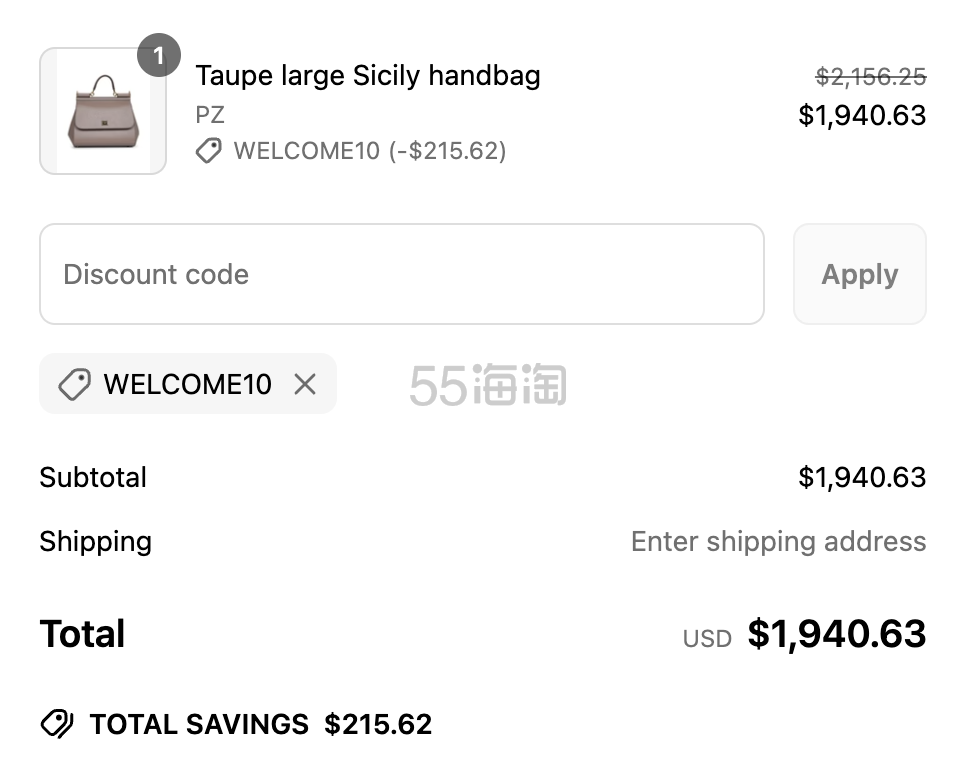Click the discounted $1,940.63 item price
Image resolution: width=976 pixels, height=770 pixels.
(862, 115)
